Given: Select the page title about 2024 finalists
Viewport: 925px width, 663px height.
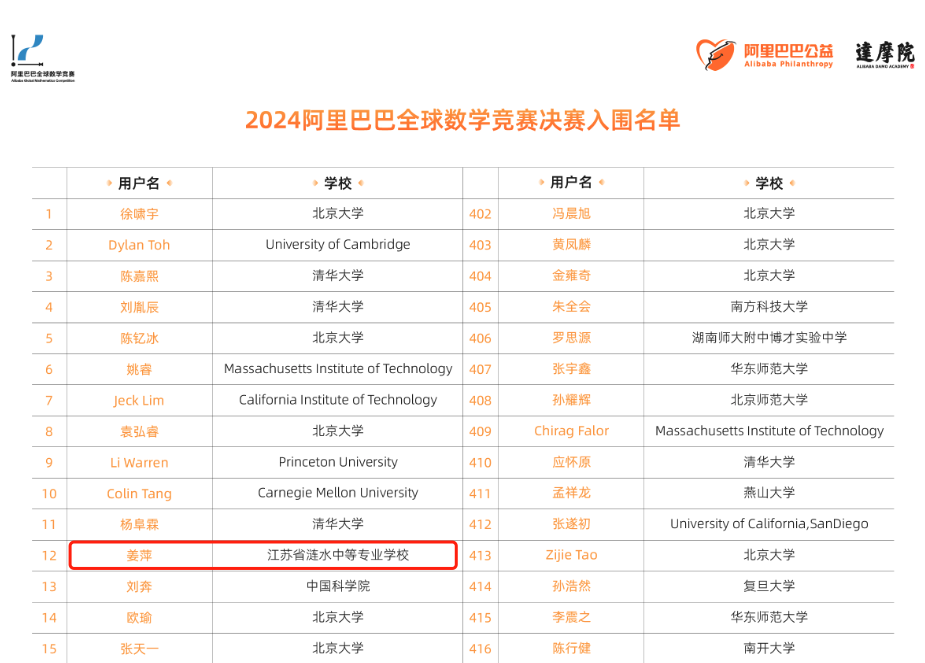Looking at the screenshot, I should point(462,120).
